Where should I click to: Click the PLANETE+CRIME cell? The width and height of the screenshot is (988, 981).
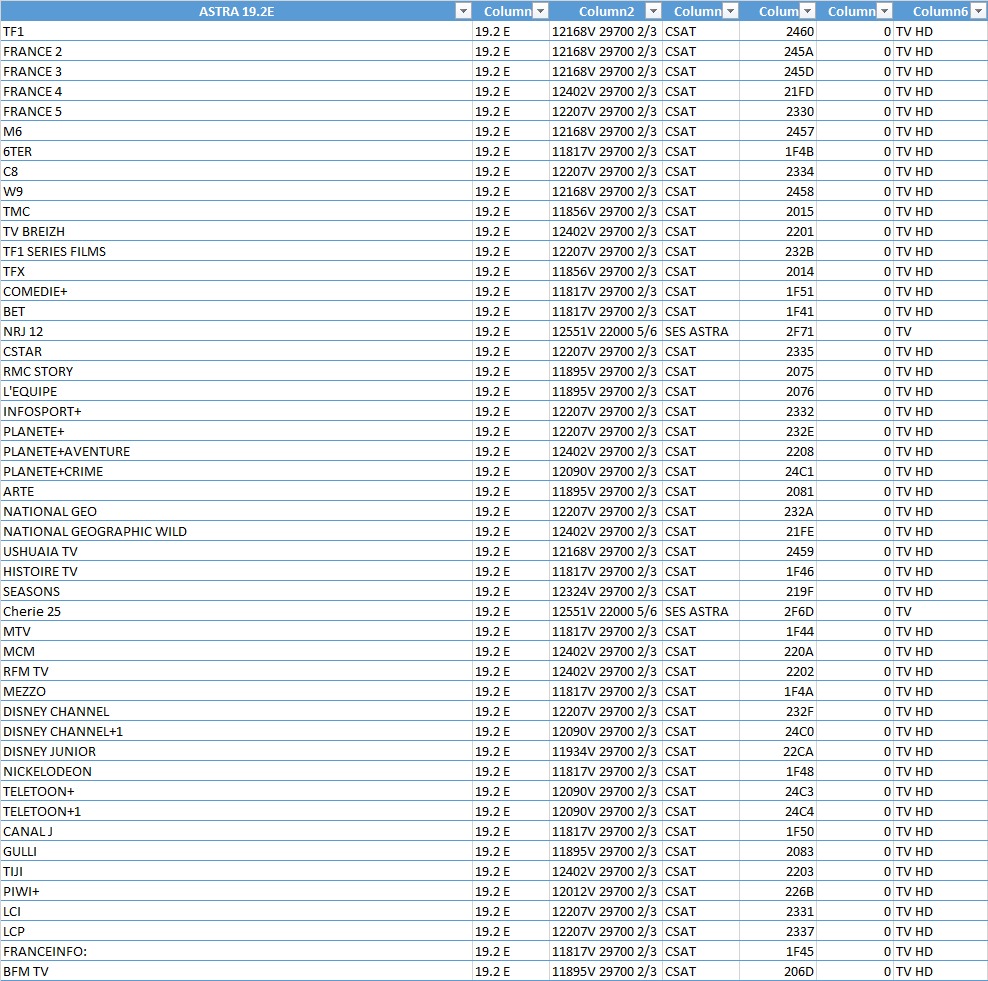[x=236, y=471]
